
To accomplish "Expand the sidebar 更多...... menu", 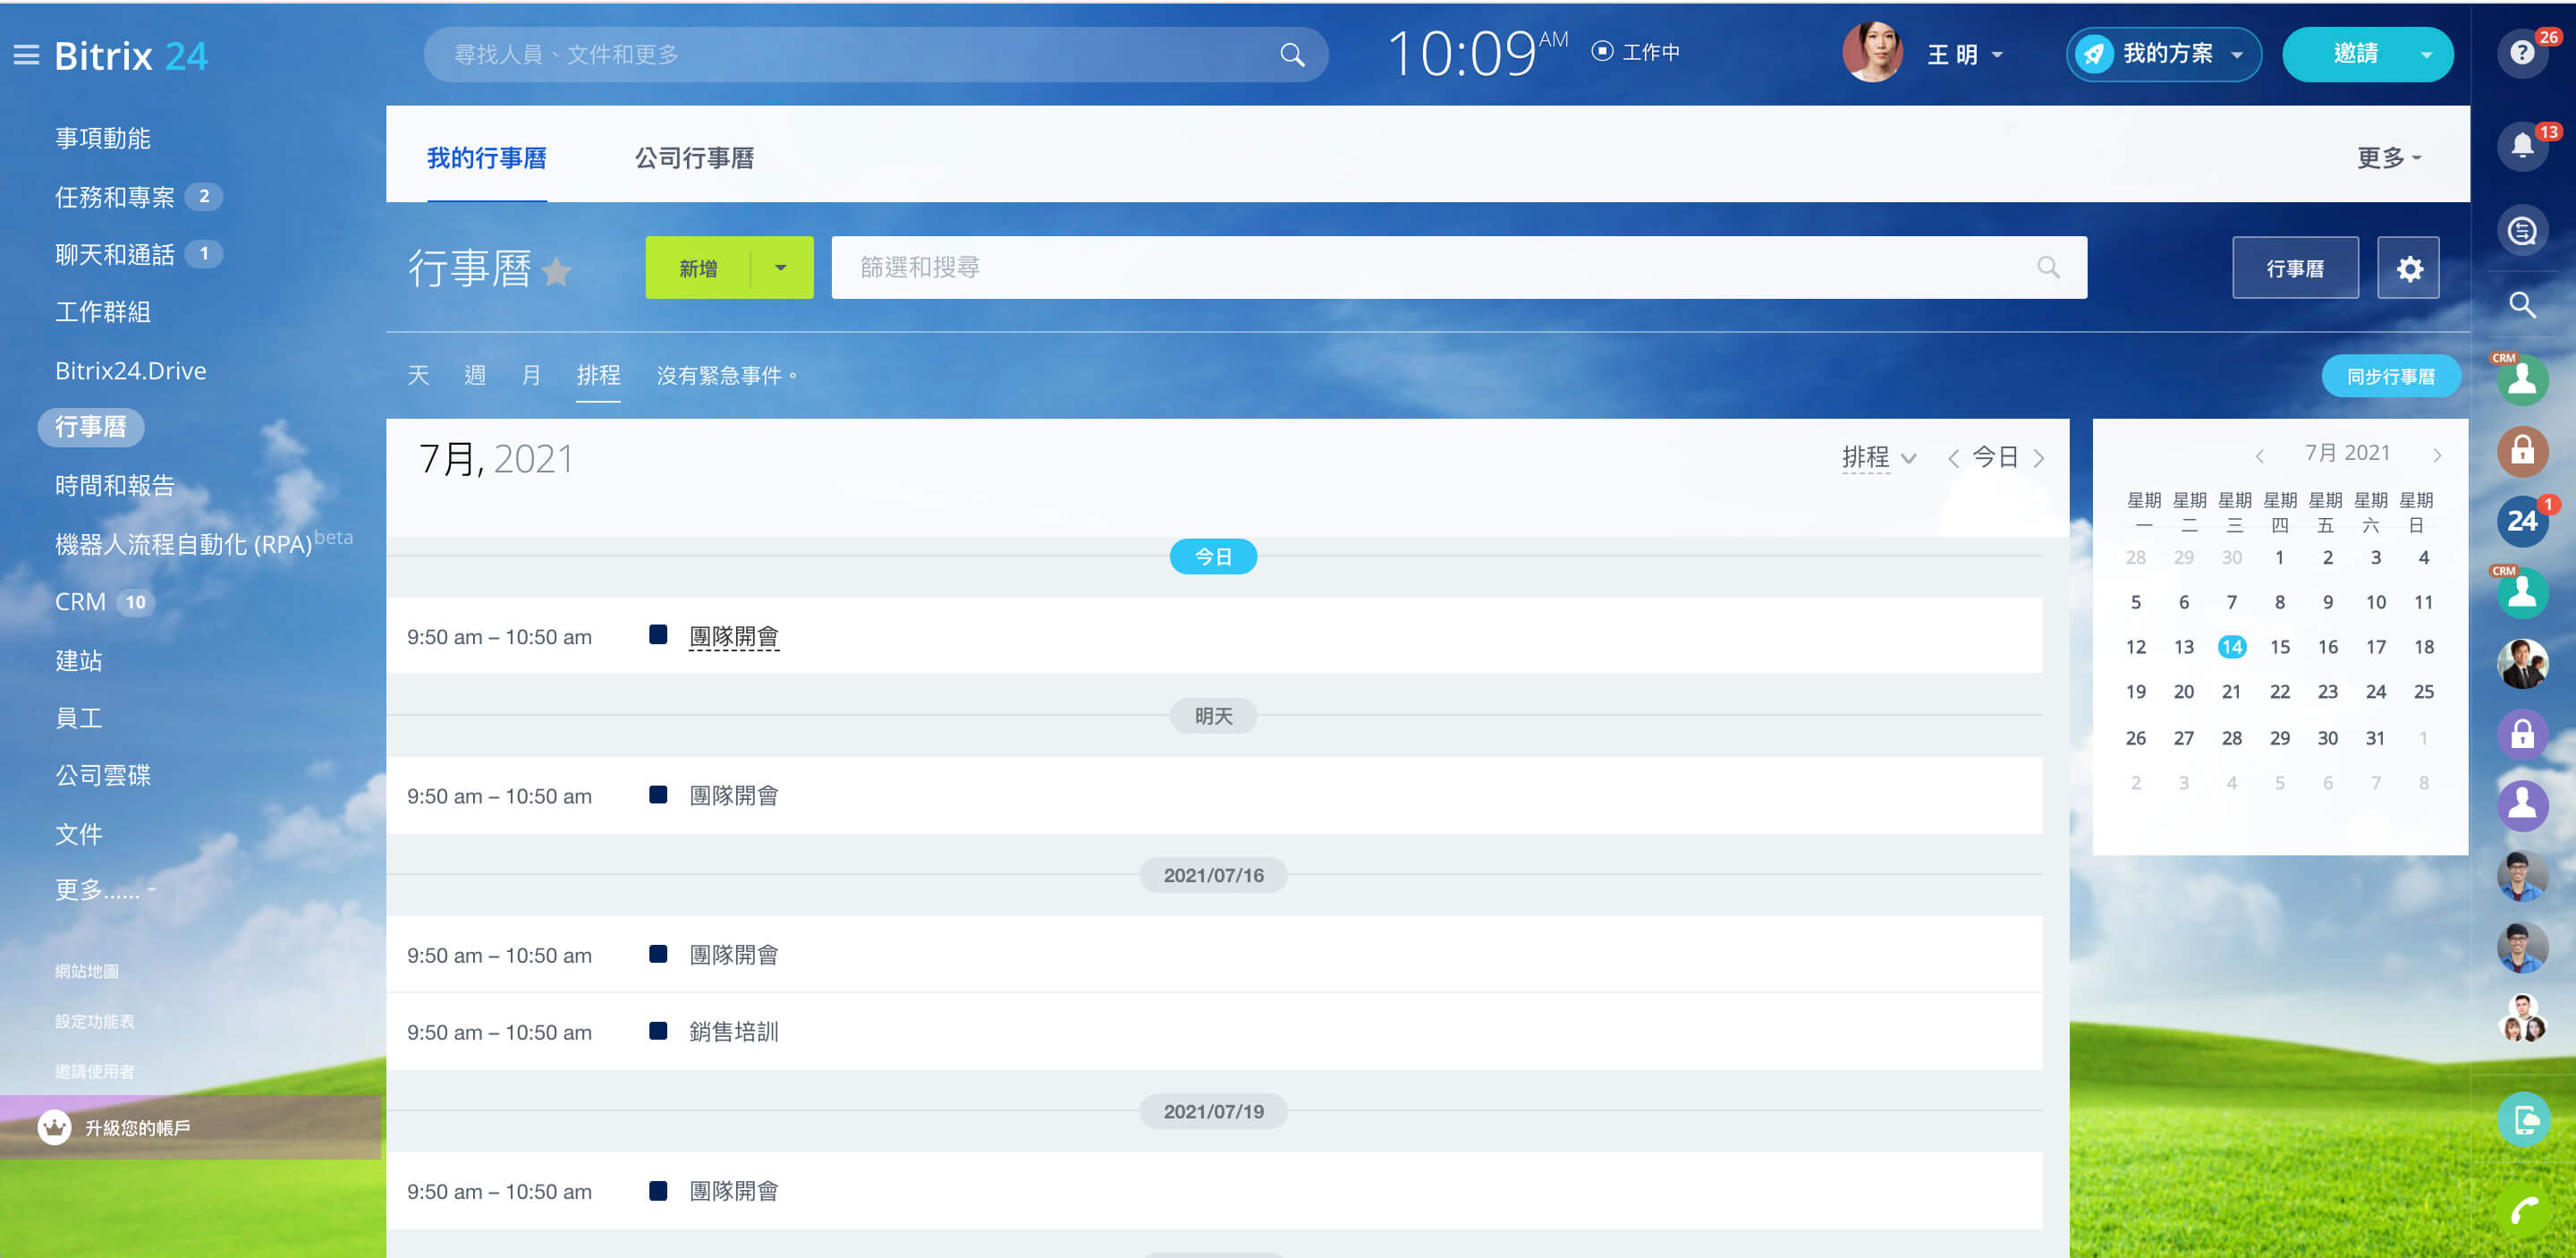I will 105,889.
